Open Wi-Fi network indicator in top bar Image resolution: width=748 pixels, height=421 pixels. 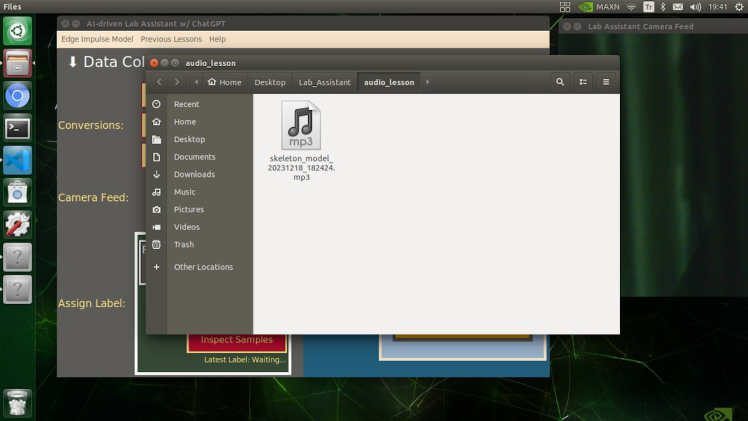[x=632, y=7]
